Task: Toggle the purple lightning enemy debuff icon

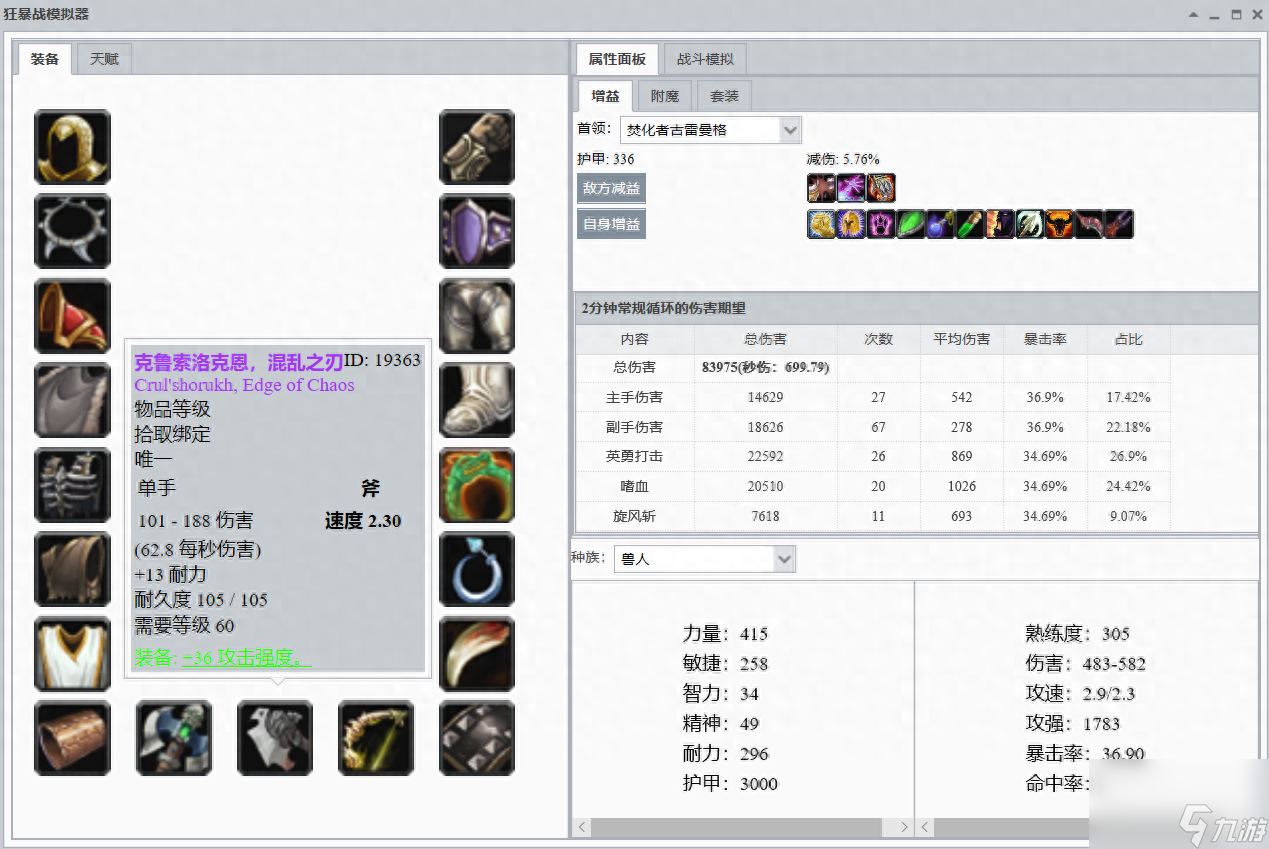Action: (x=851, y=188)
